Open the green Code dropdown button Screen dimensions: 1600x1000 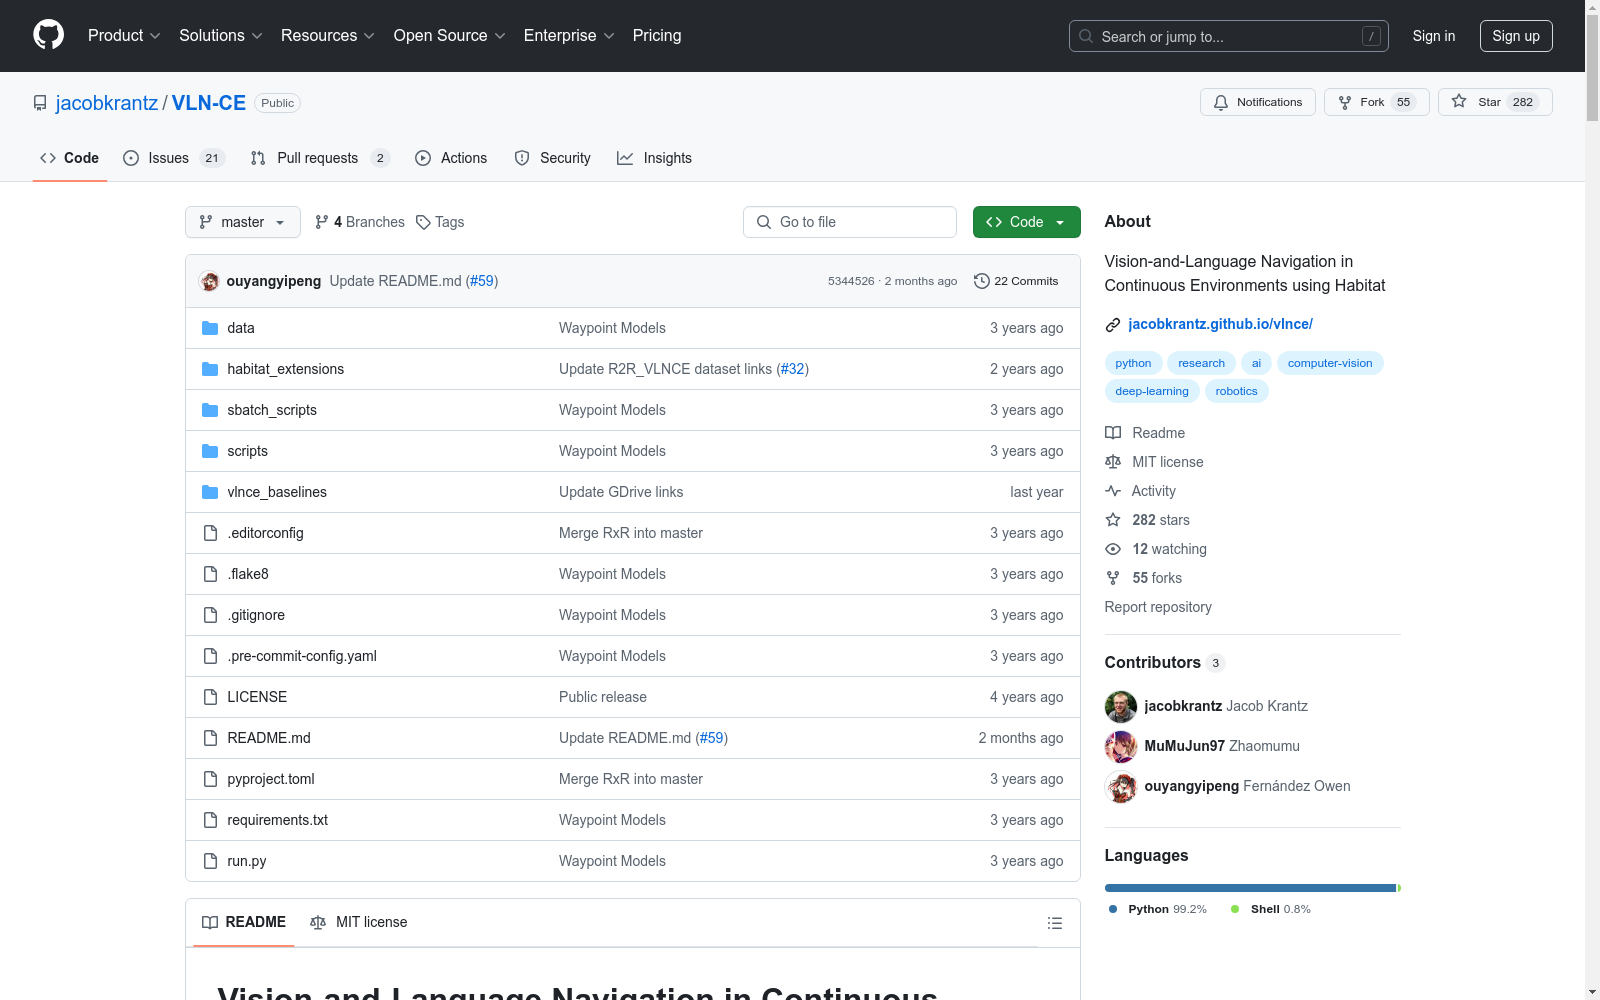click(1026, 222)
